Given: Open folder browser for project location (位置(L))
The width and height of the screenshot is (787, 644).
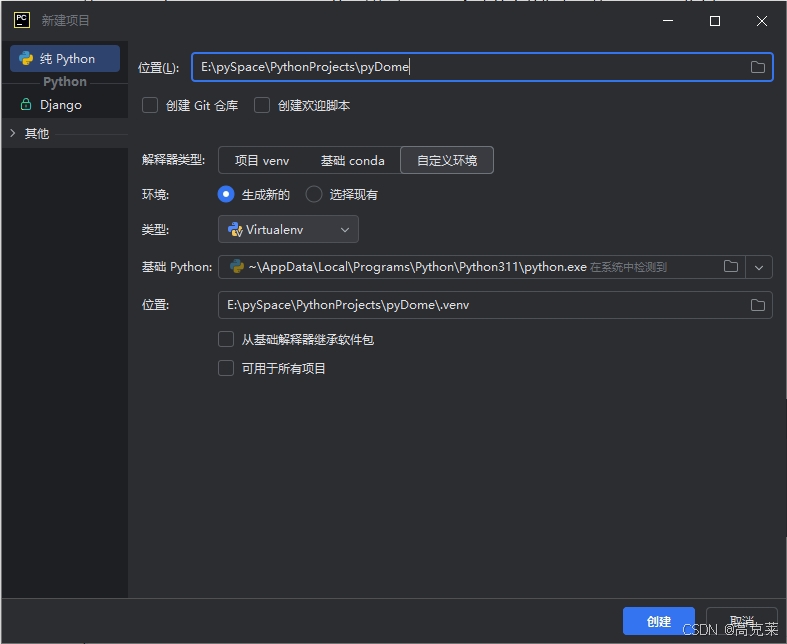Looking at the screenshot, I should pyautogui.click(x=757, y=67).
